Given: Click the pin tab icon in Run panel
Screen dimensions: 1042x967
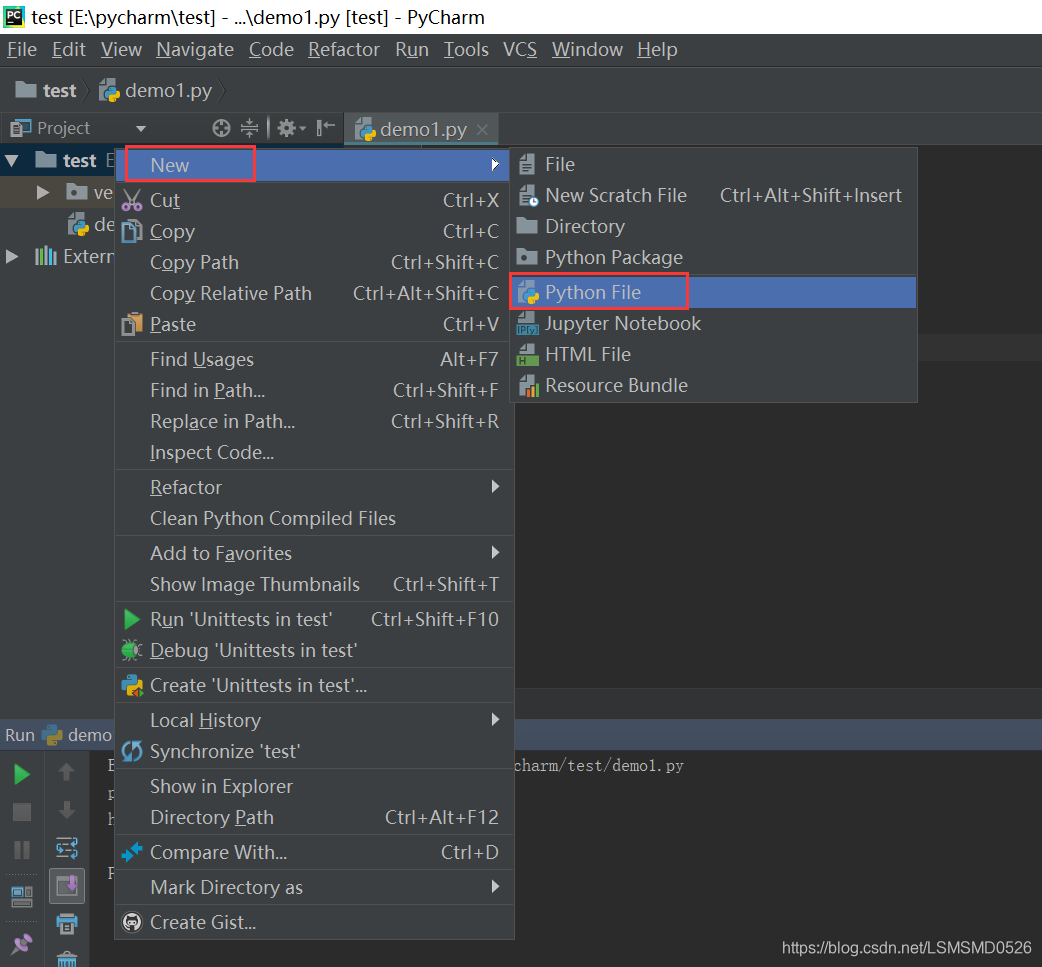Looking at the screenshot, I should pyautogui.click(x=22, y=943).
